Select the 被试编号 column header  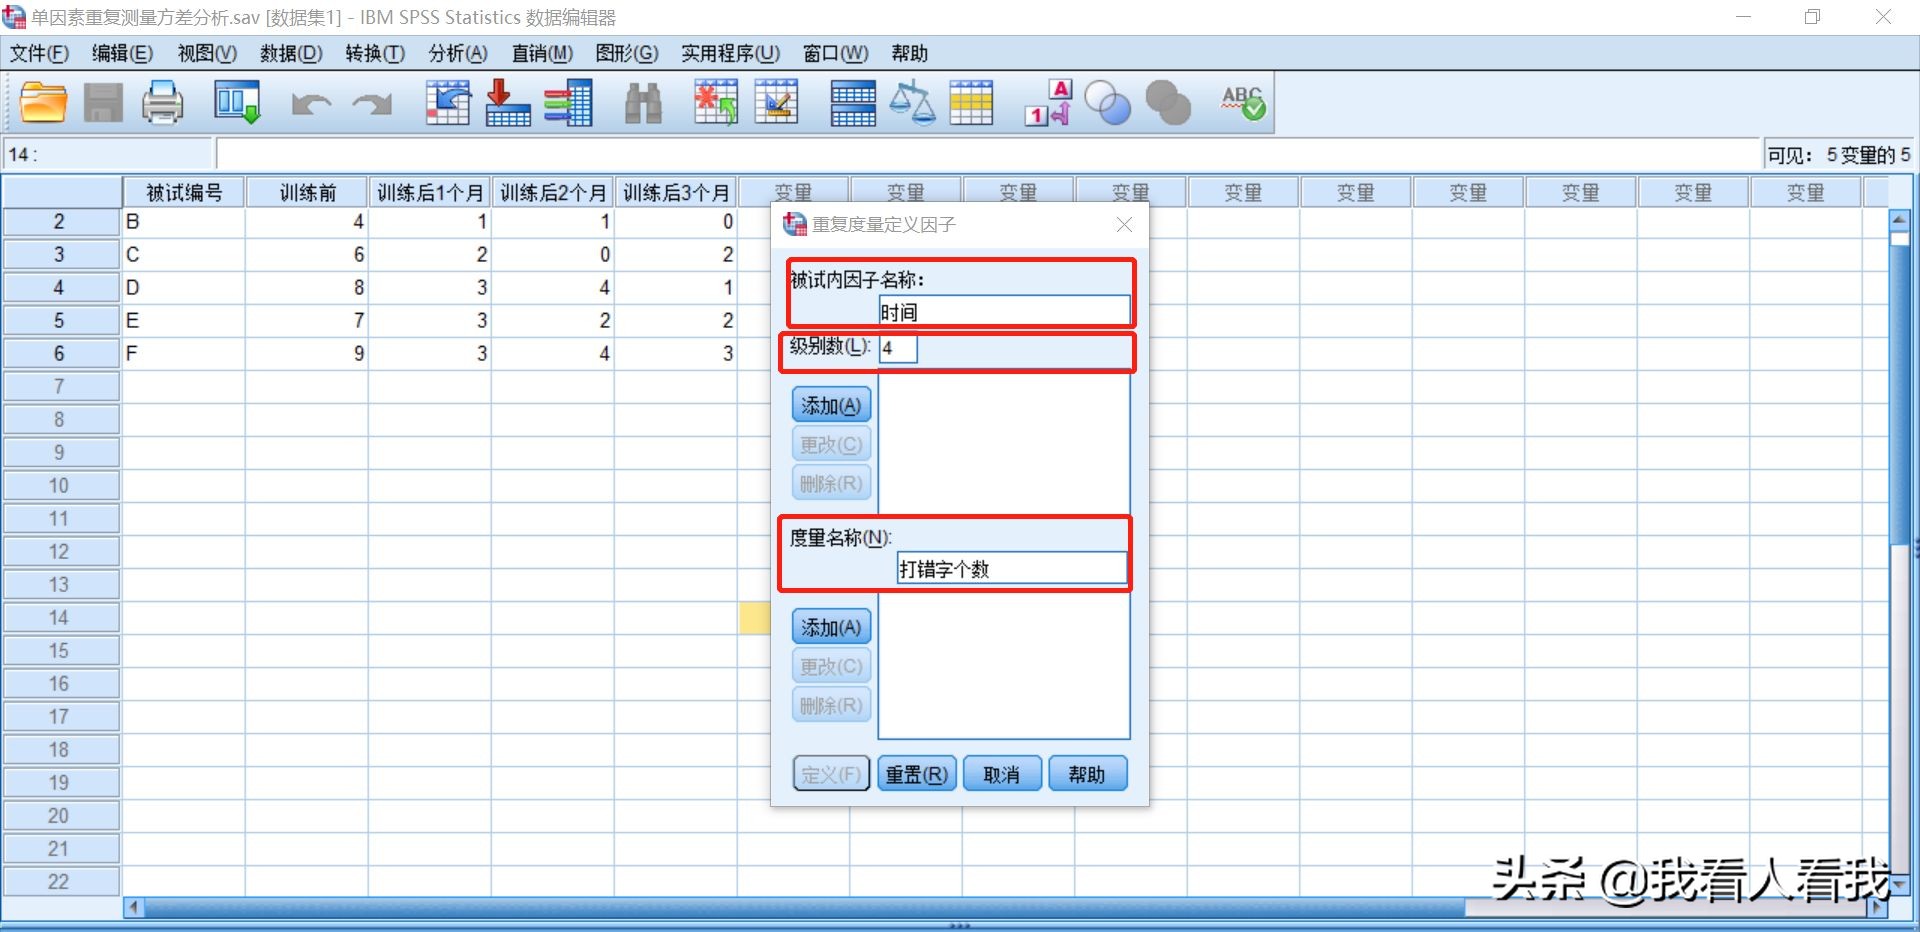(x=184, y=192)
